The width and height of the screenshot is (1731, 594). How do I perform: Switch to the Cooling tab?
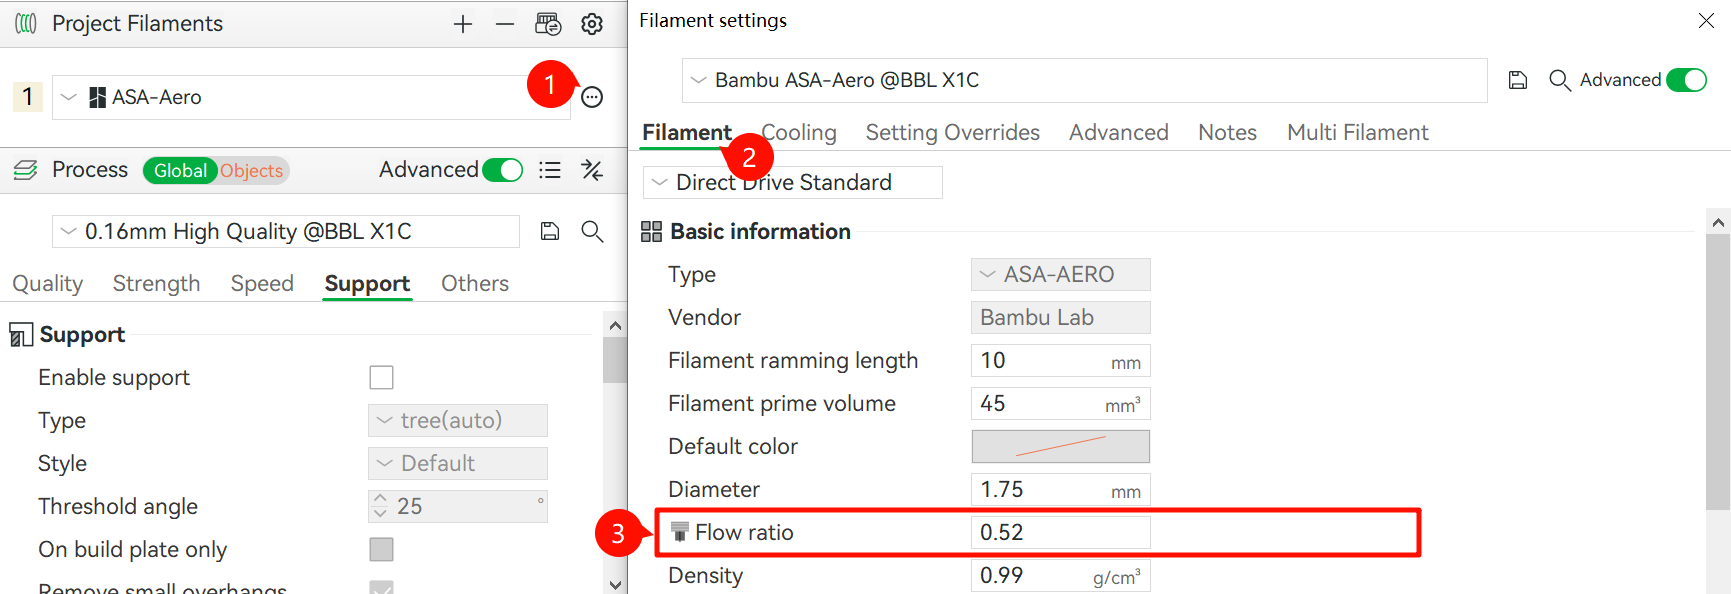coord(799,132)
